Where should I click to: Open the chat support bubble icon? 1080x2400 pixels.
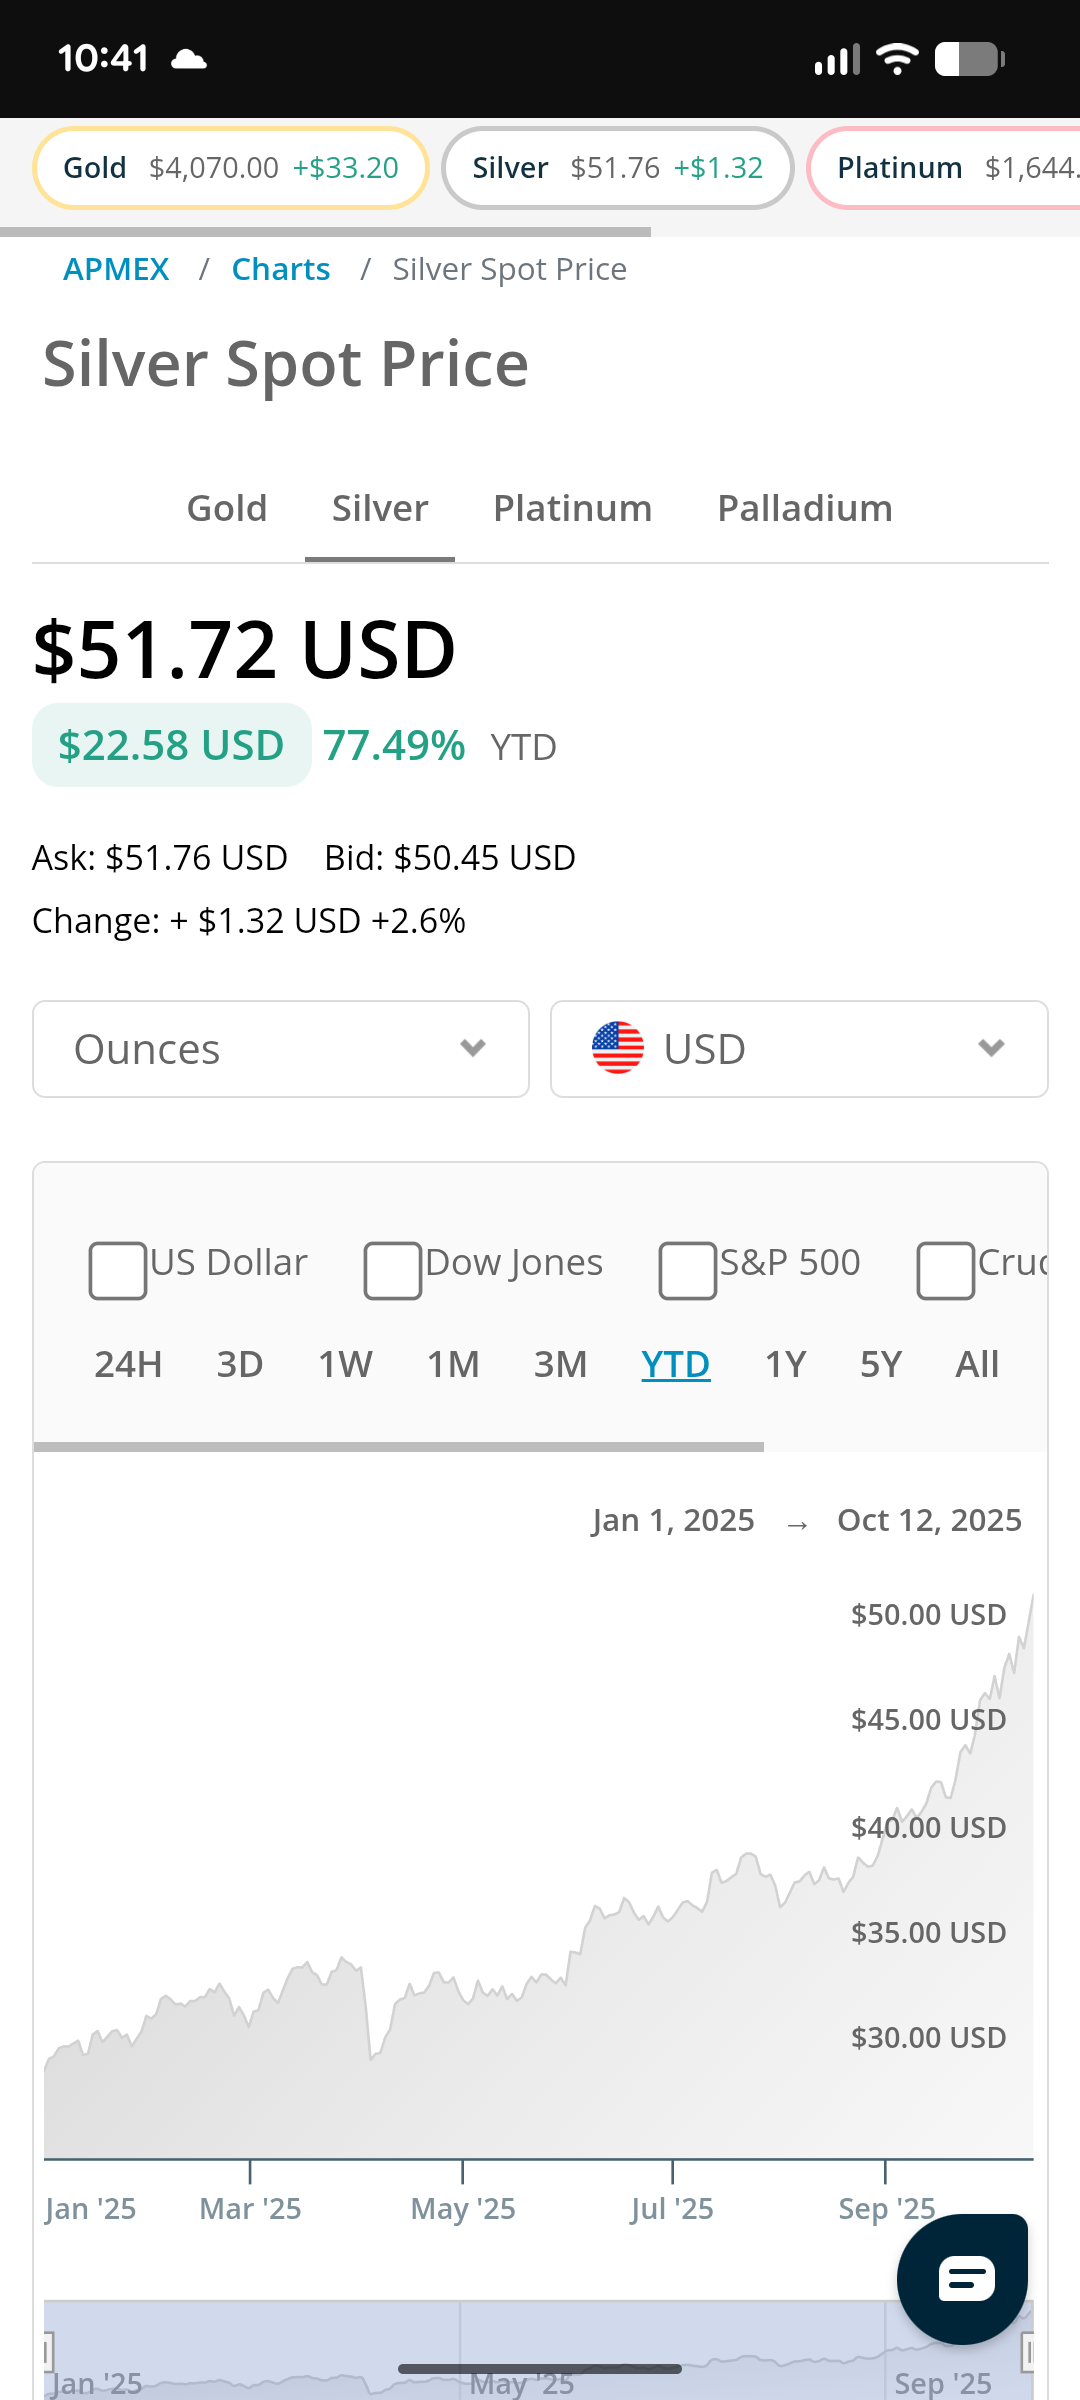pos(963,2278)
